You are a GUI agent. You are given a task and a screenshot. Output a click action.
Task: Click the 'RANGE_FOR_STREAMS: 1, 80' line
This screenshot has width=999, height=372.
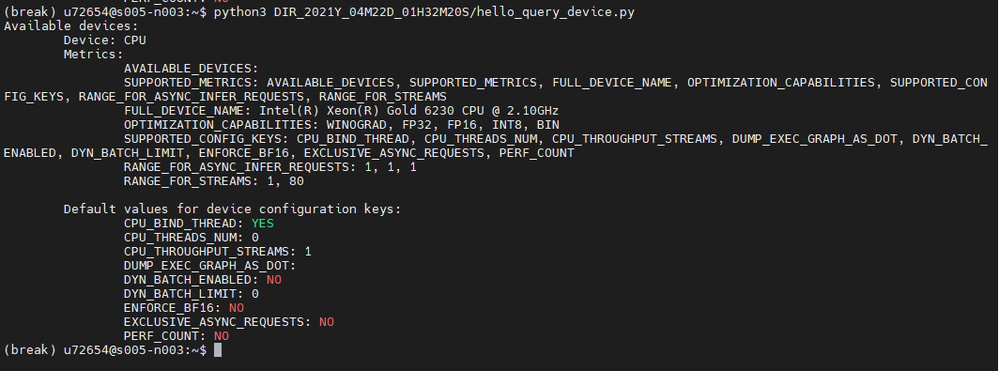214,182
